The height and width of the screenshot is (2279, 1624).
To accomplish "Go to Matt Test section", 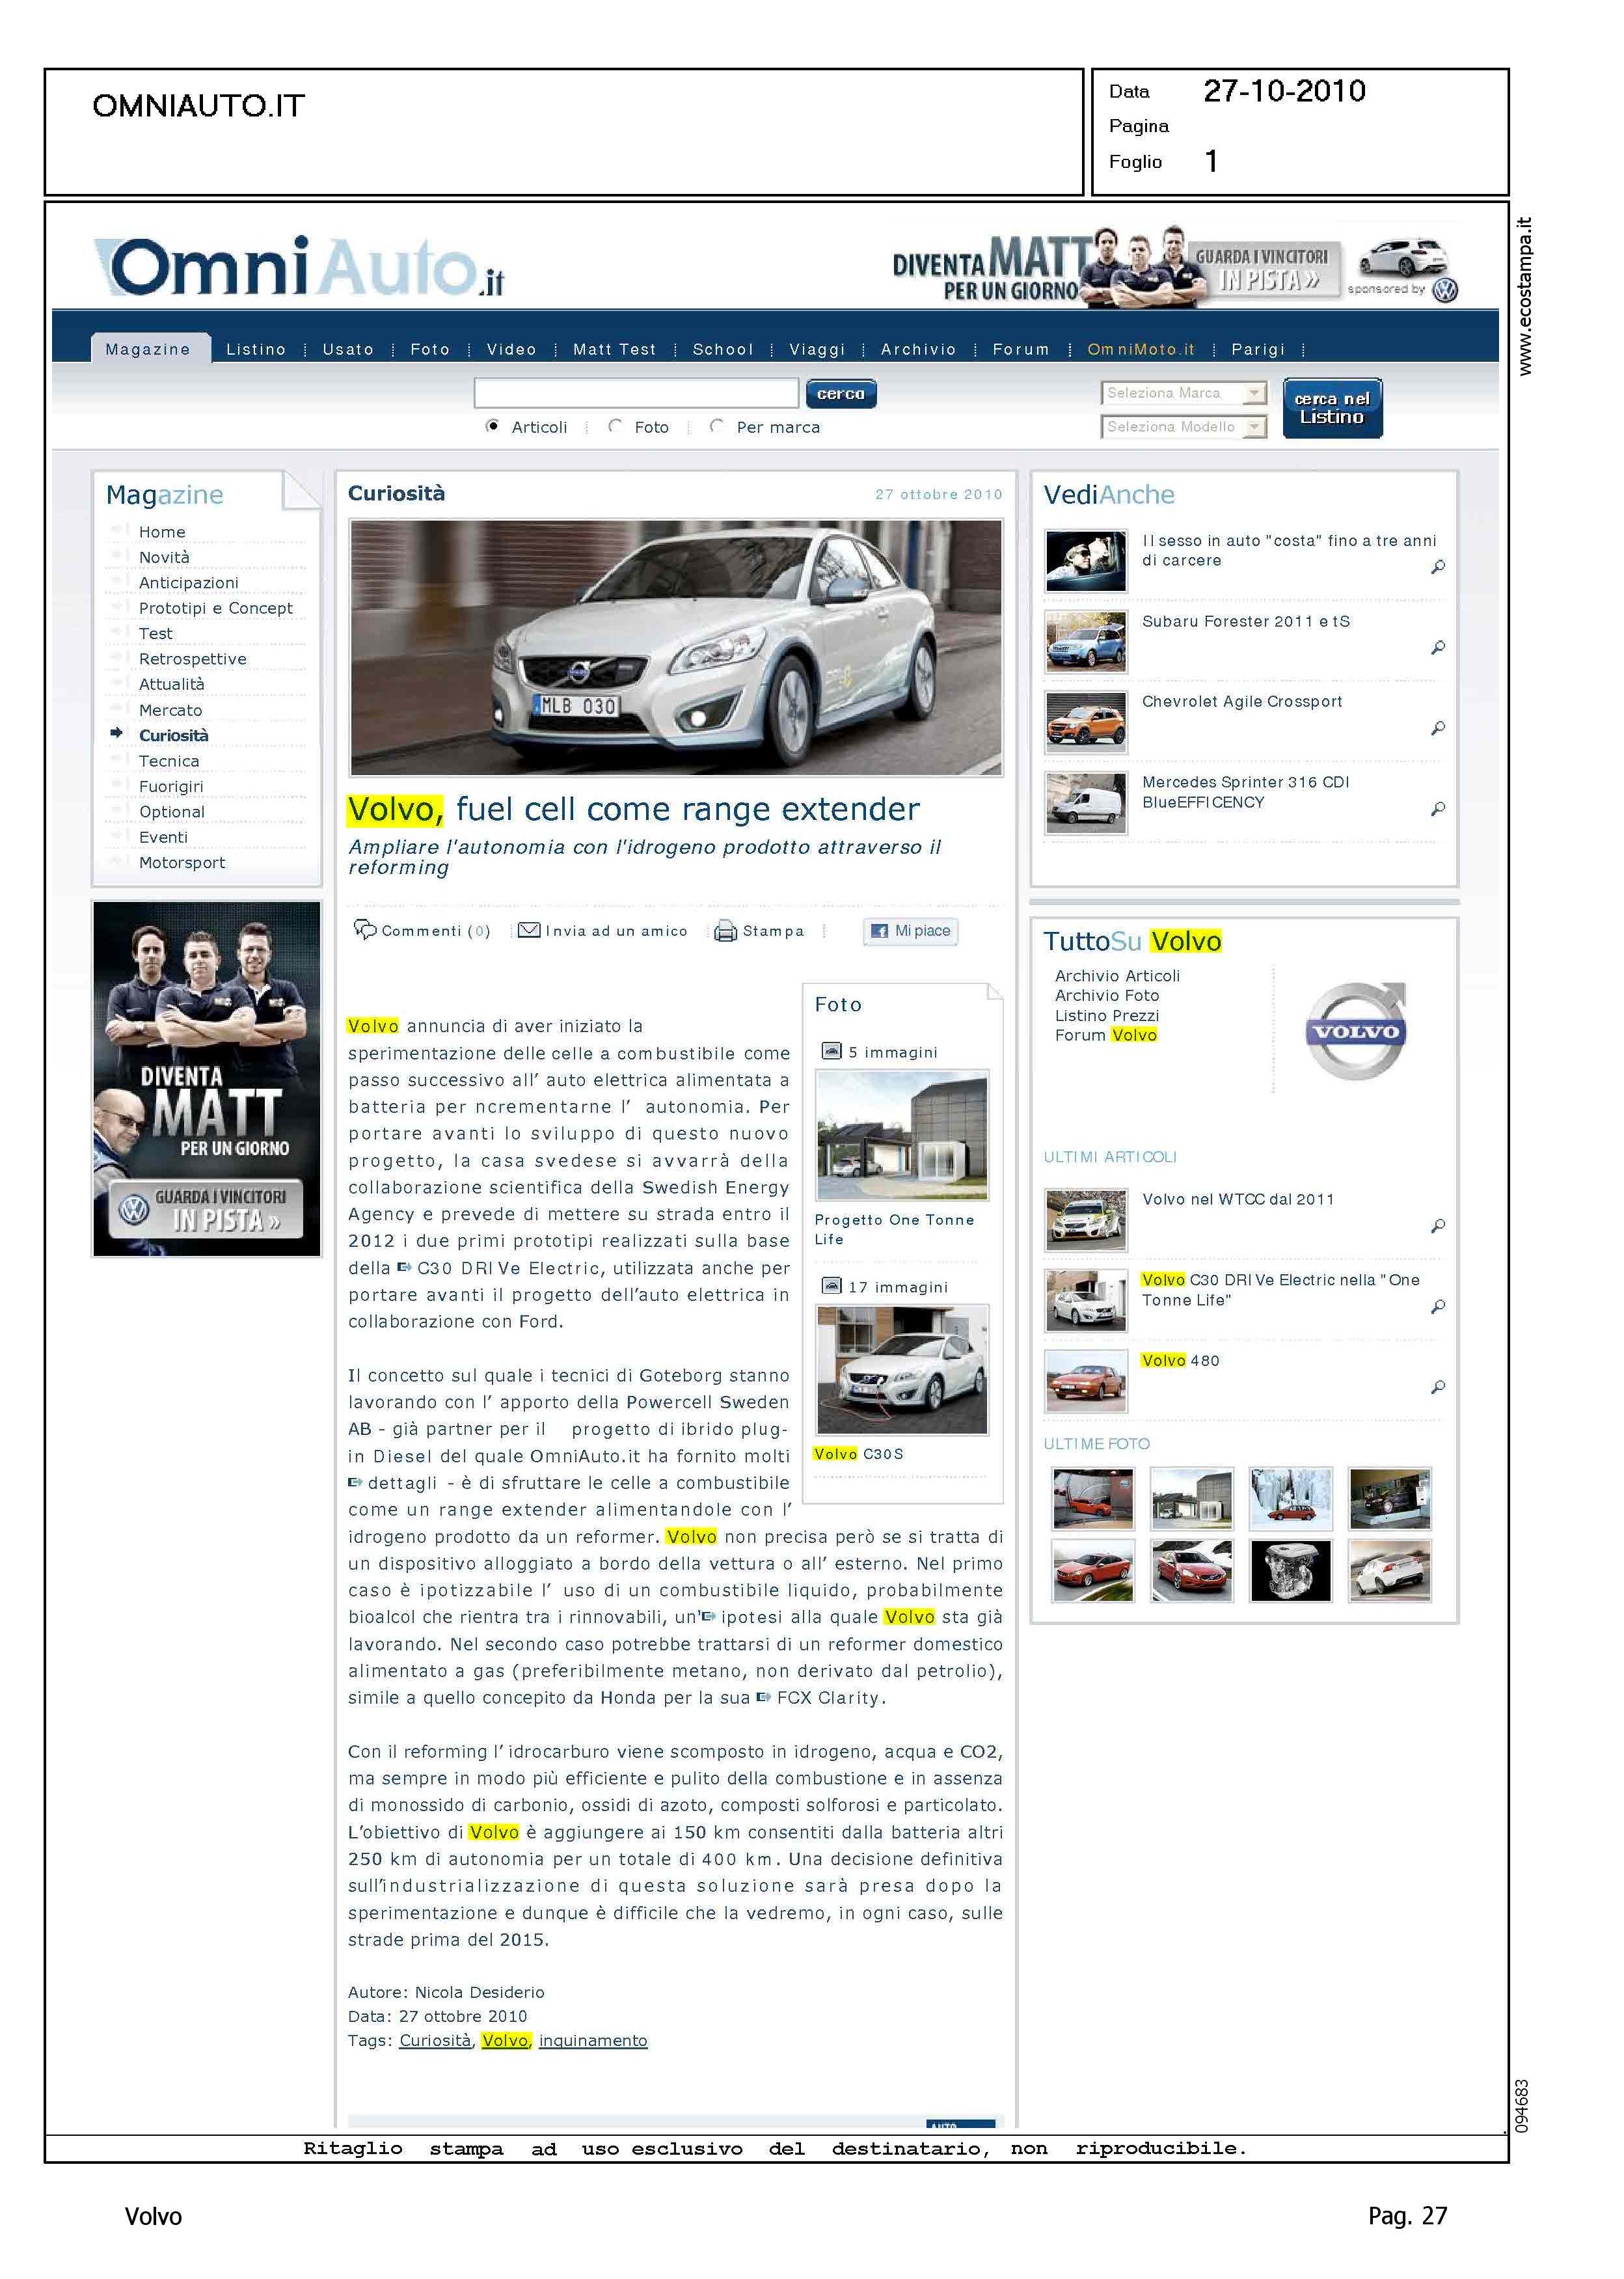I will 614,349.
